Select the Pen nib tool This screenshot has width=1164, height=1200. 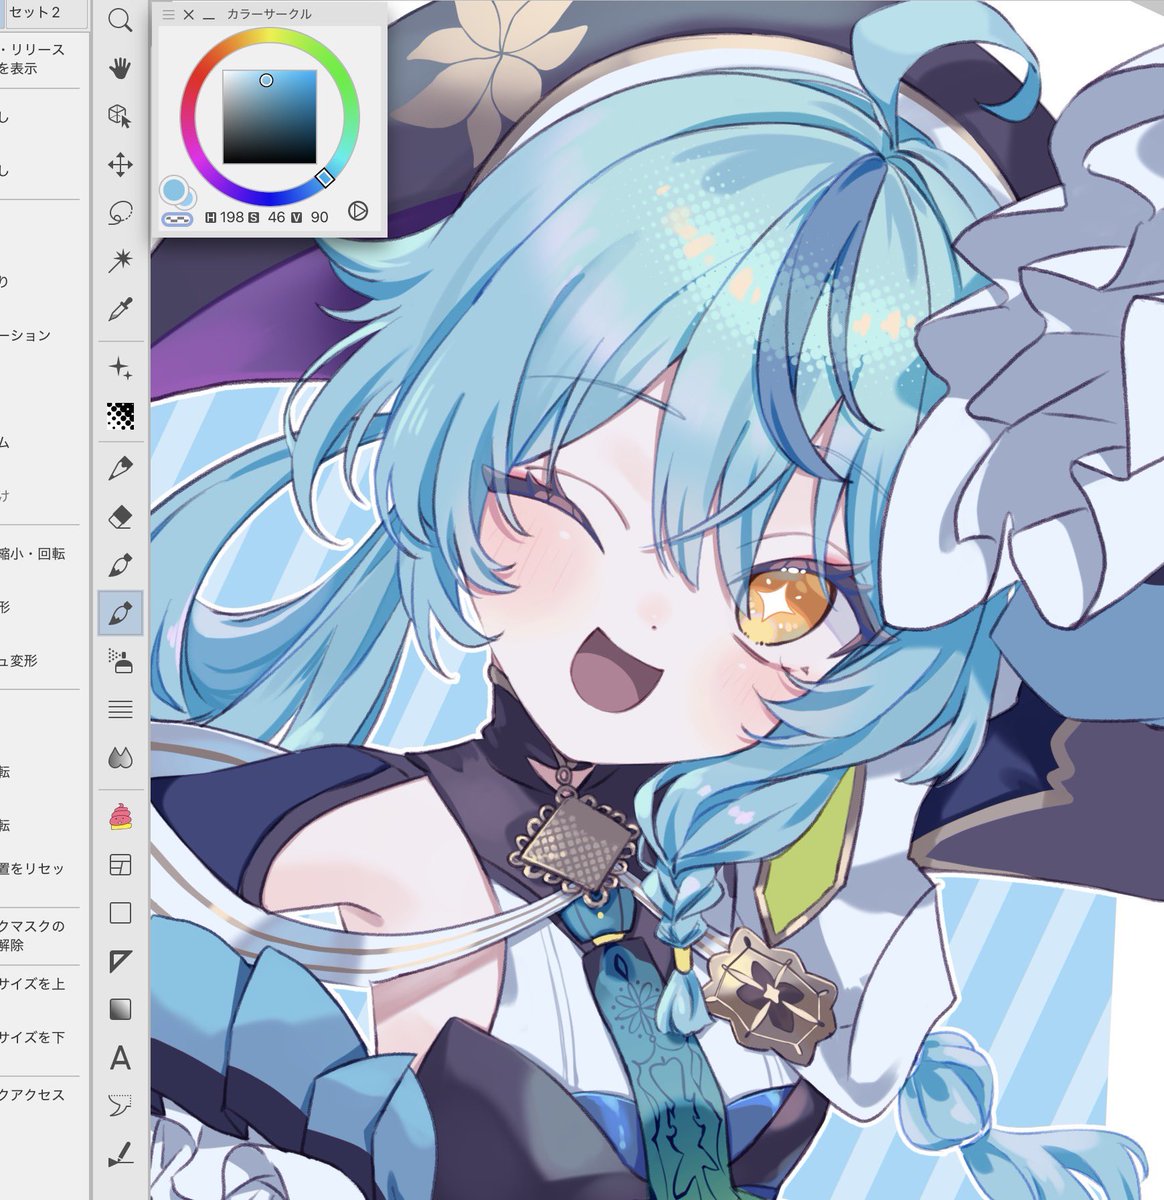(120, 467)
